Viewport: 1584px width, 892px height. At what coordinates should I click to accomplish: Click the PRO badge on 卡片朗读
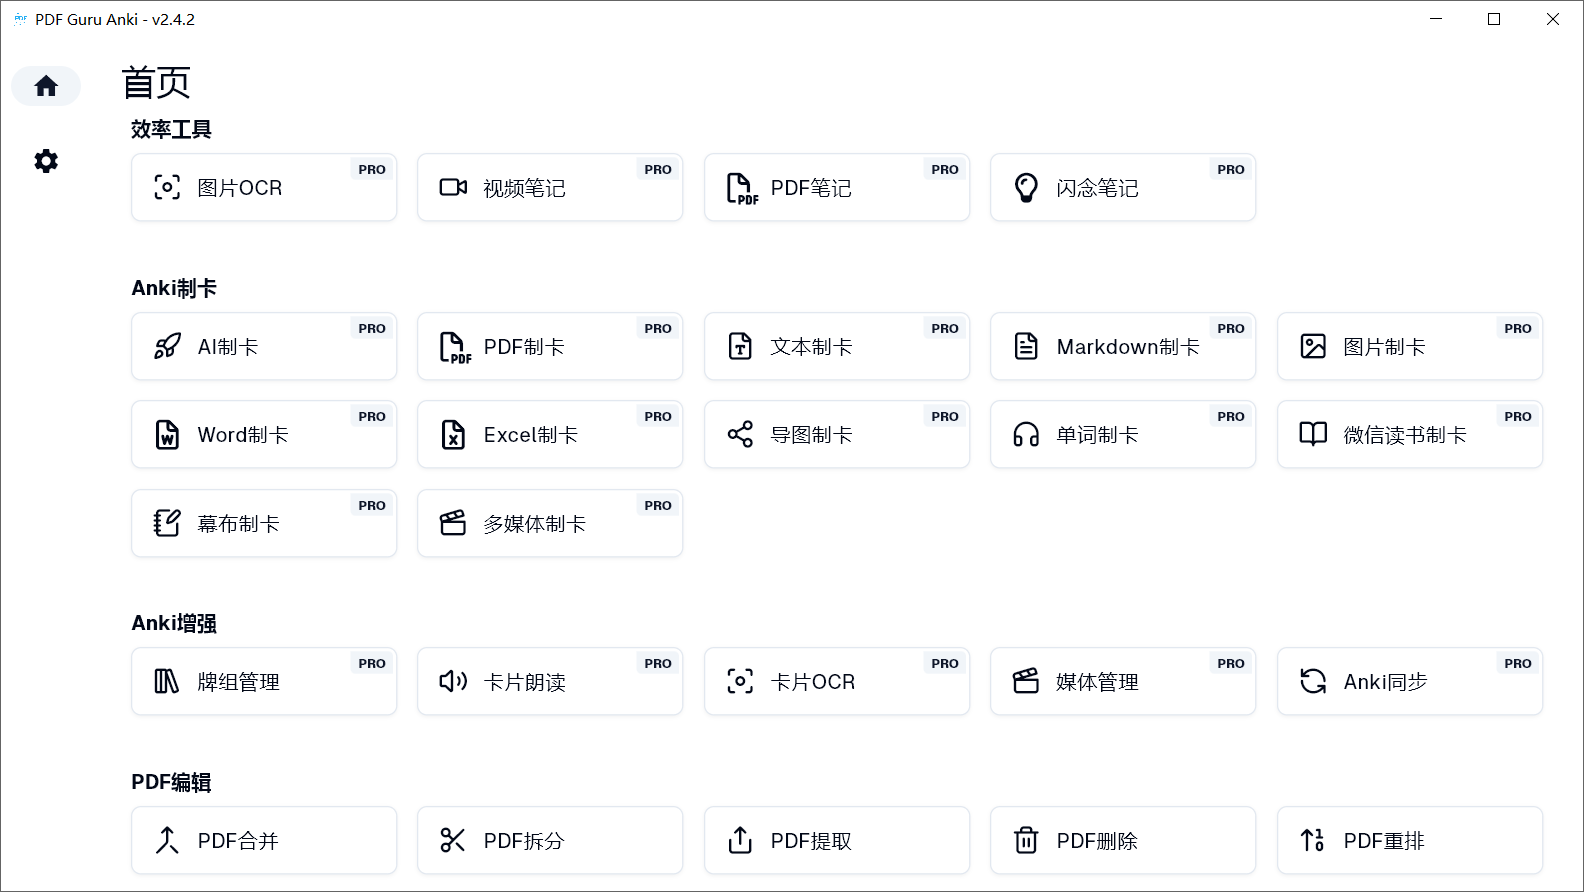[658, 663]
